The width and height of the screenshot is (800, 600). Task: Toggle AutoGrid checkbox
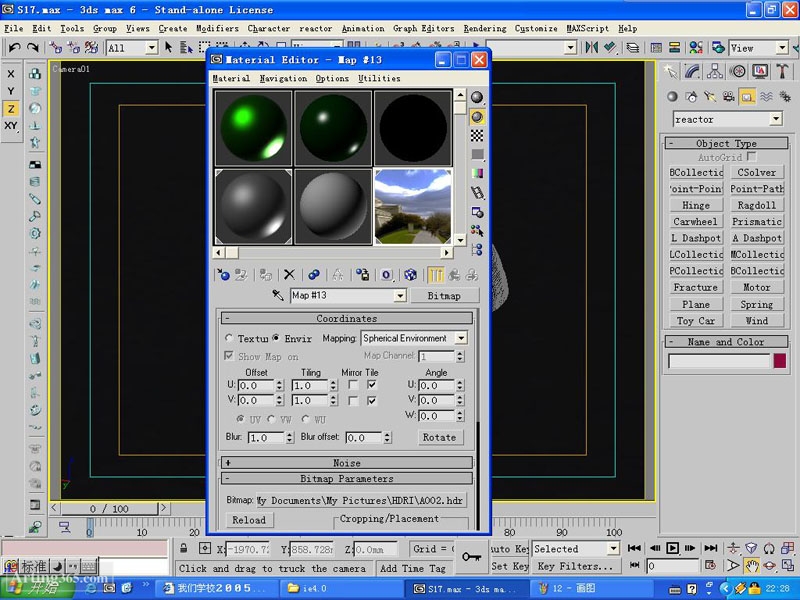pyautogui.click(x=752, y=156)
